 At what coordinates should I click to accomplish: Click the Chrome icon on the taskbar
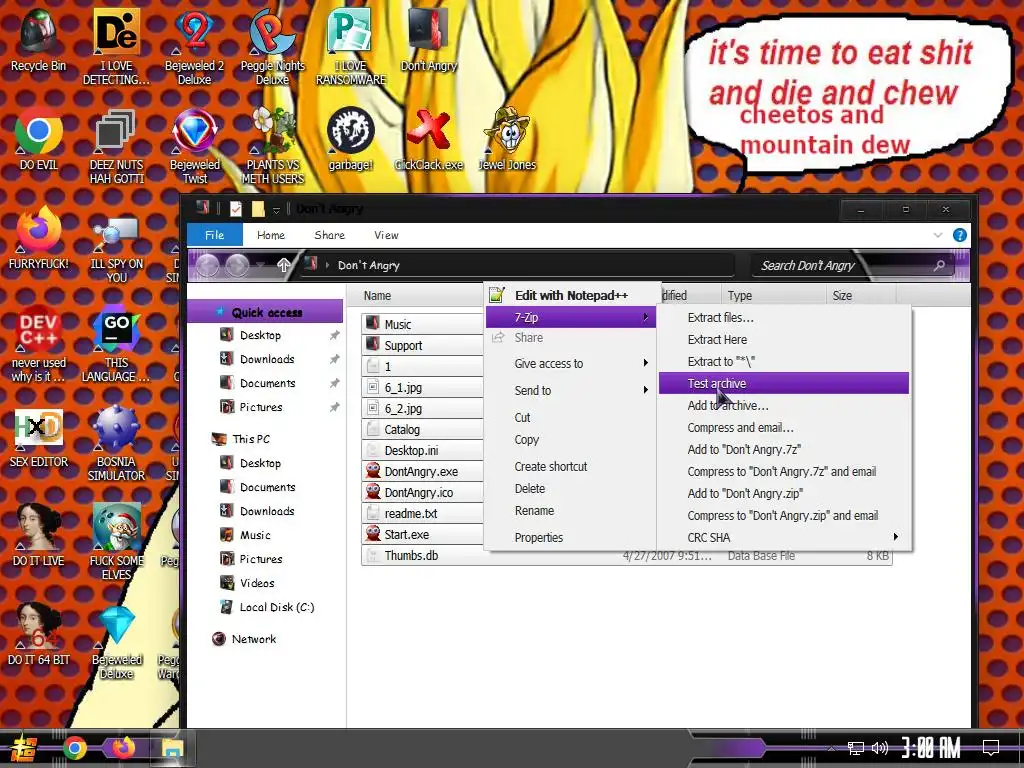tap(75, 748)
